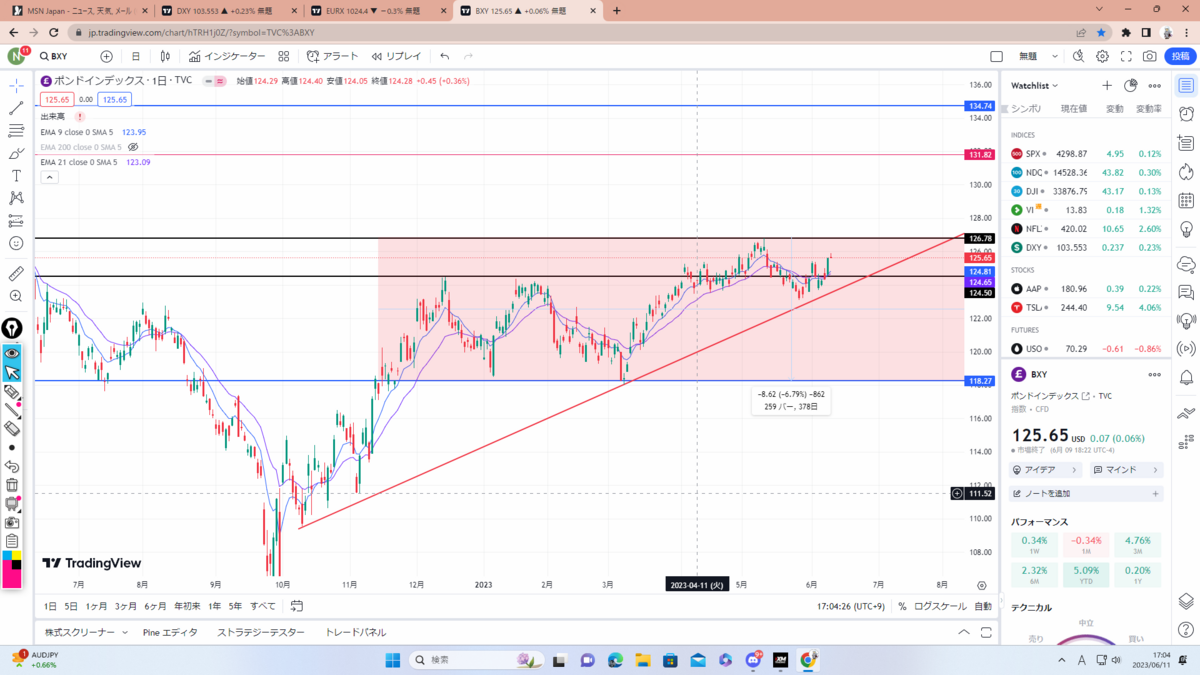Click the camera icon in overlay toolbar
1200x675 pixels.
(12, 522)
